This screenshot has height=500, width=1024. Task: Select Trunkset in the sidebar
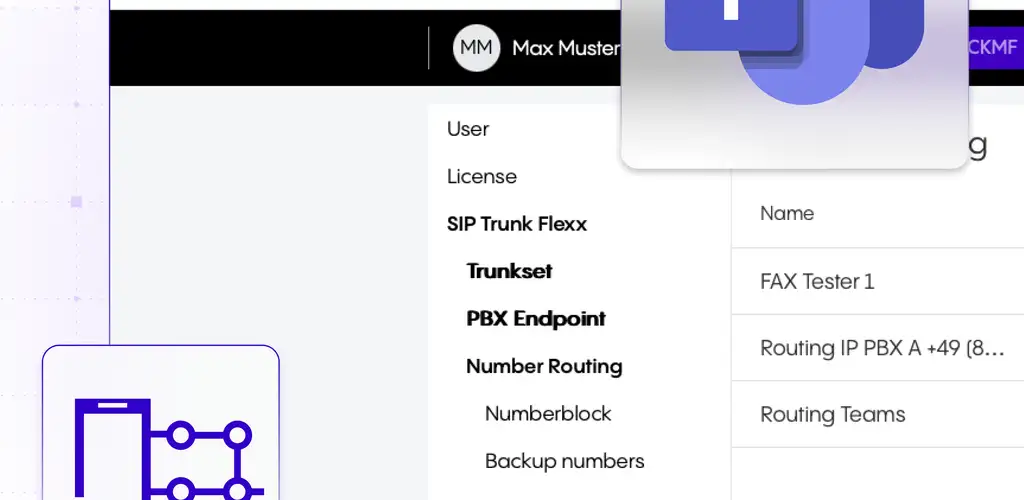coord(509,271)
